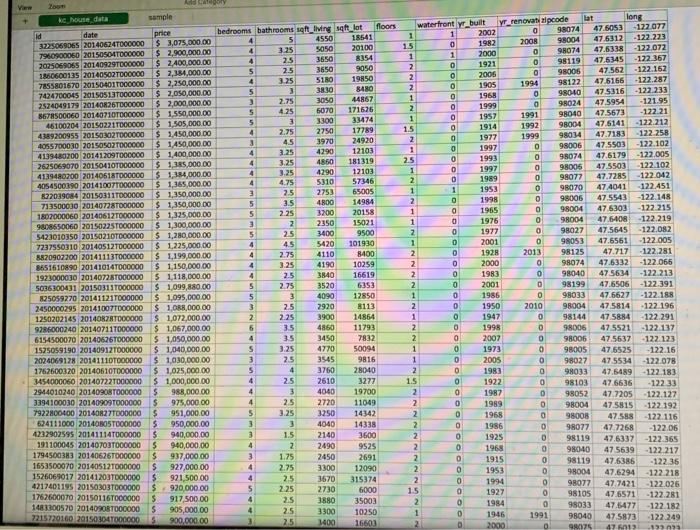Click the lat cell 47.6053
The height and width of the screenshot is (530, 700).
coord(604,28)
